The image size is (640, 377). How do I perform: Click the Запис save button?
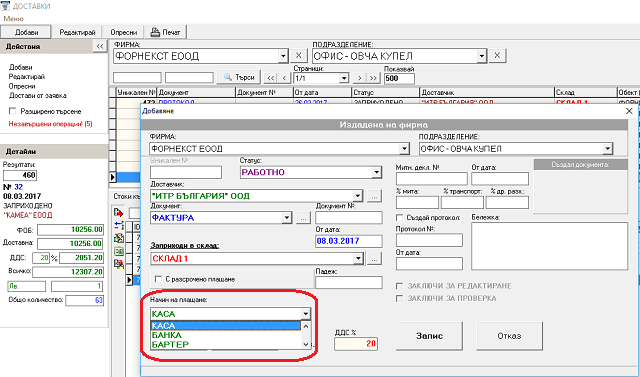point(429,336)
